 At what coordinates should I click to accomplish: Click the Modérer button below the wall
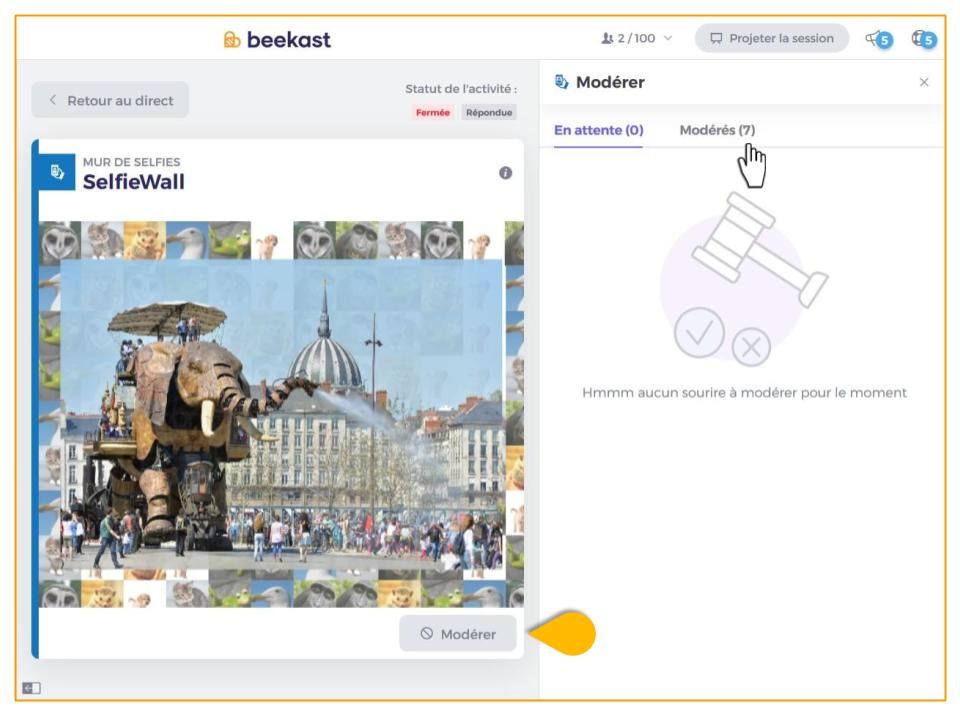click(457, 634)
